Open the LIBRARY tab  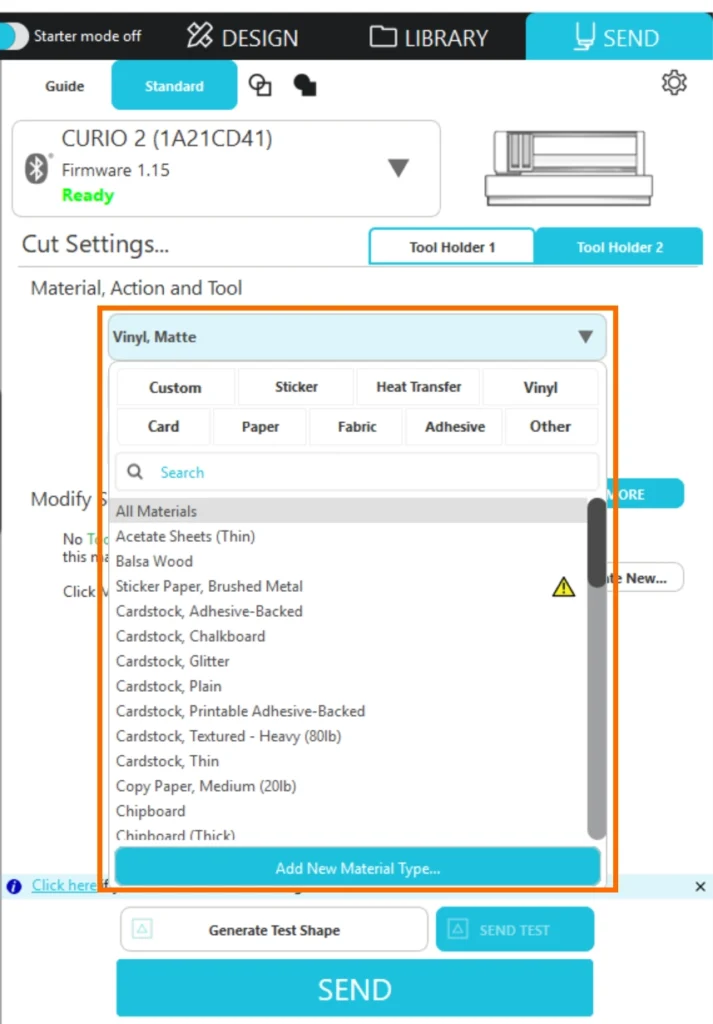429,38
